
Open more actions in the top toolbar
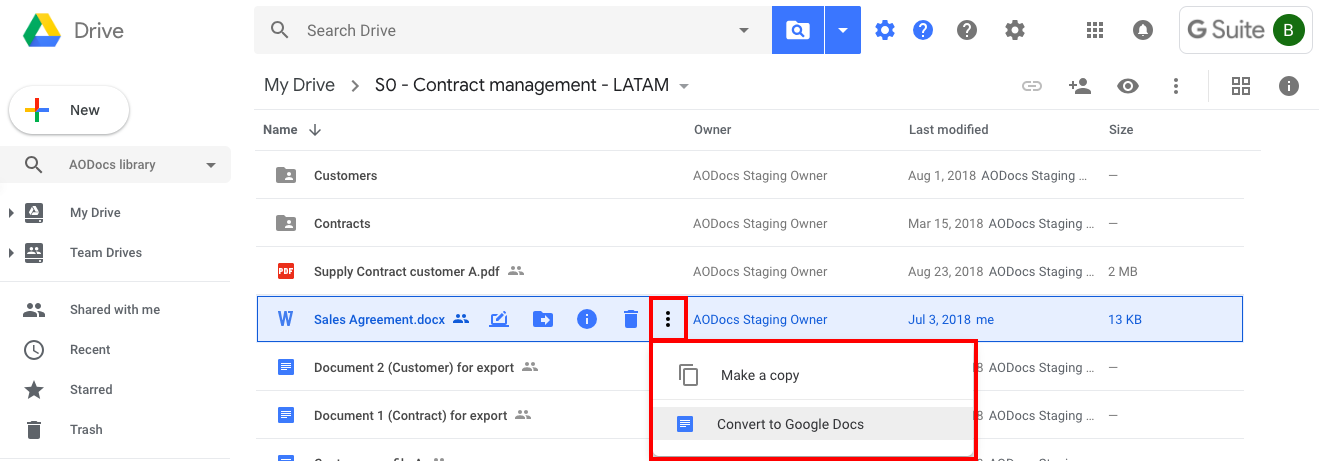click(1176, 86)
